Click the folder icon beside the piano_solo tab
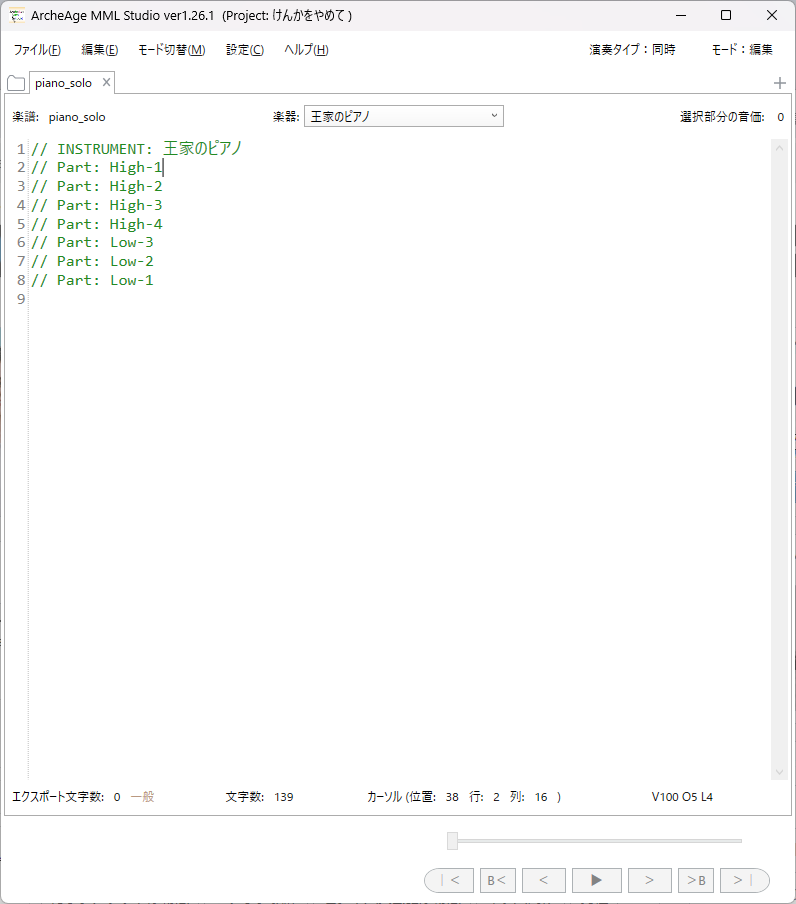This screenshot has width=796, height=904. [16, 83]
